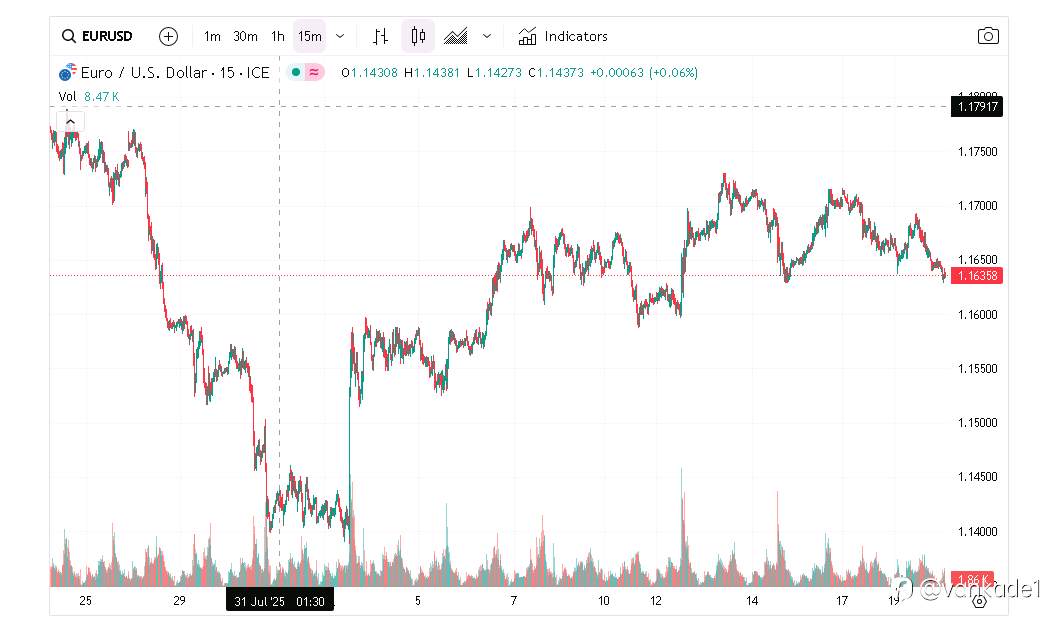The image size is (1051, 627).
Task: Switch to the 15m timeframe
Action: pos(310,36)
